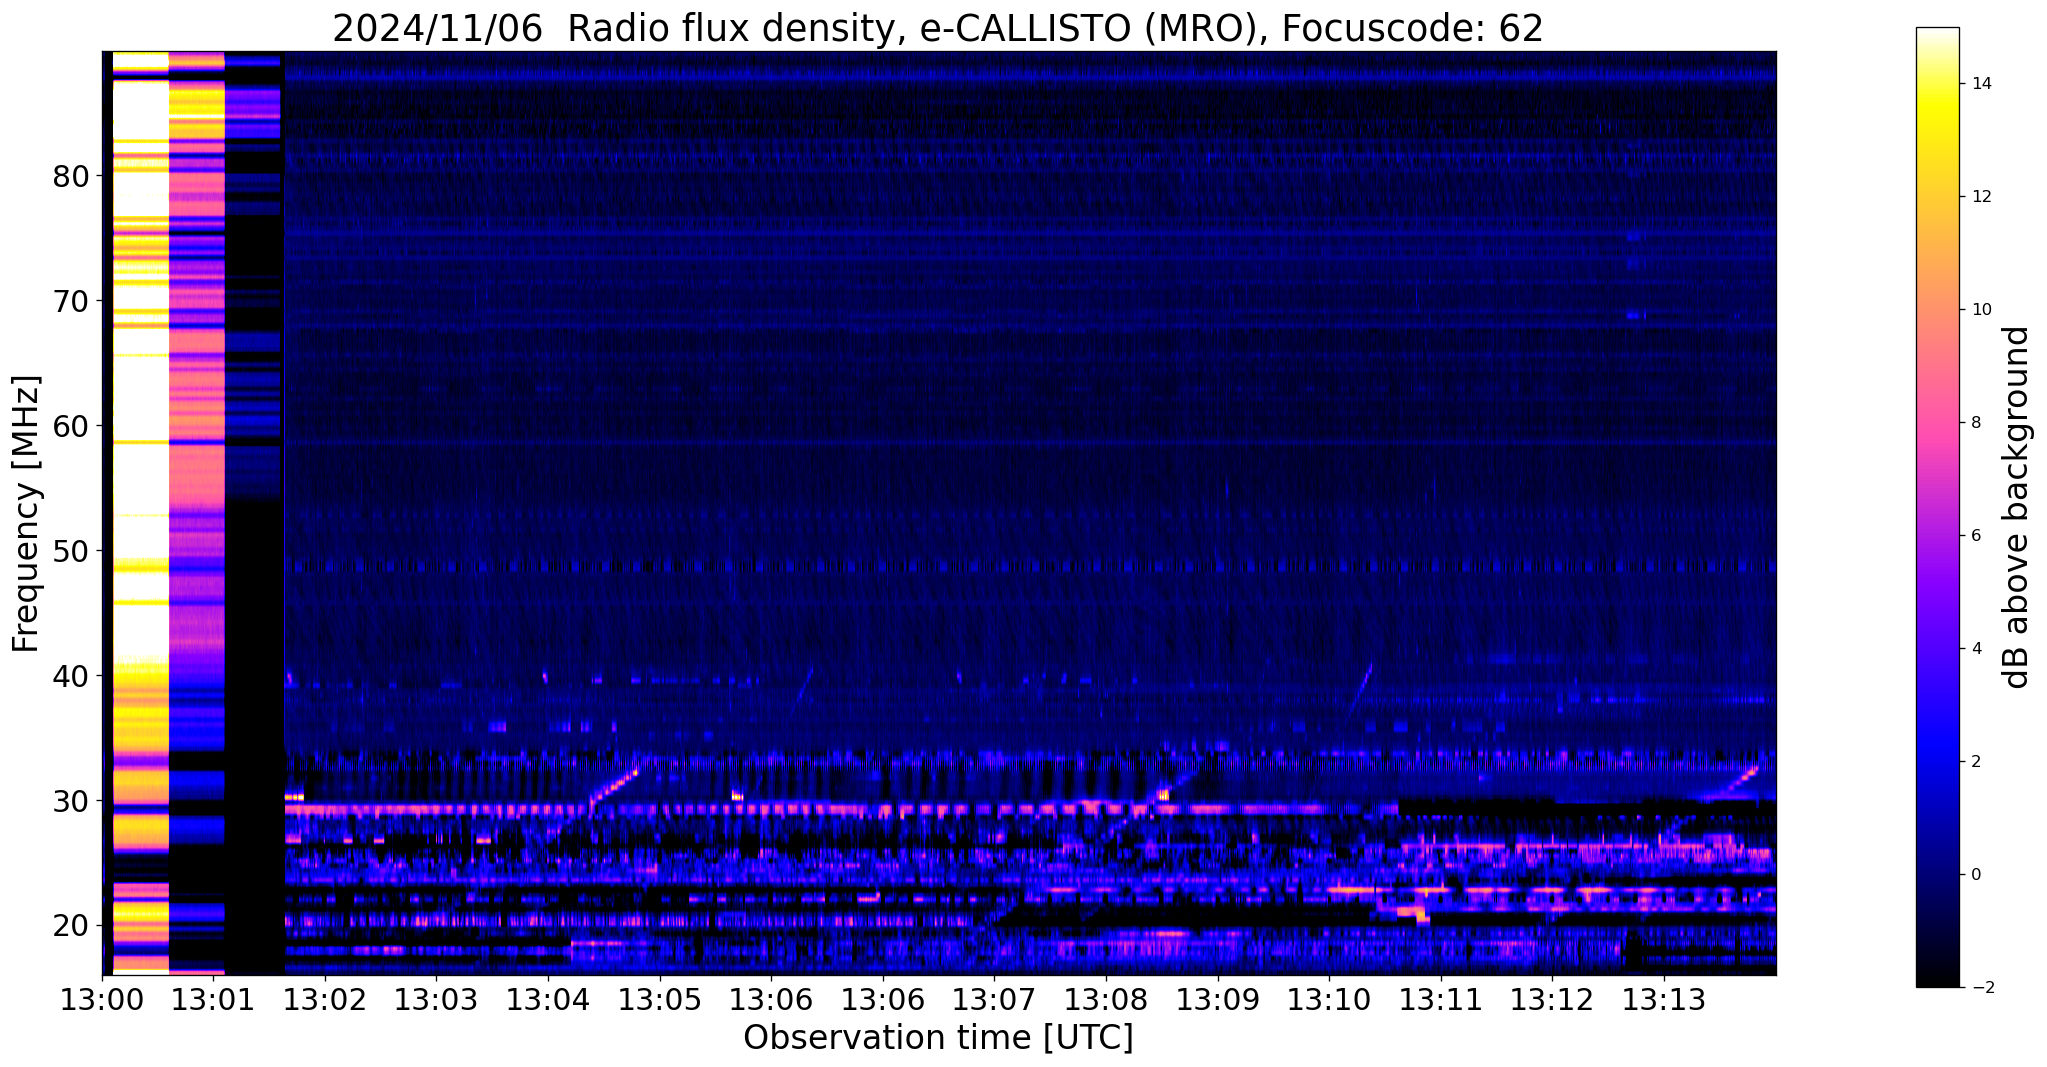Click the color scale gradient bar
Image resolution: width=2047 pixels, height=1067 pixels.
tap(1937, 507)
